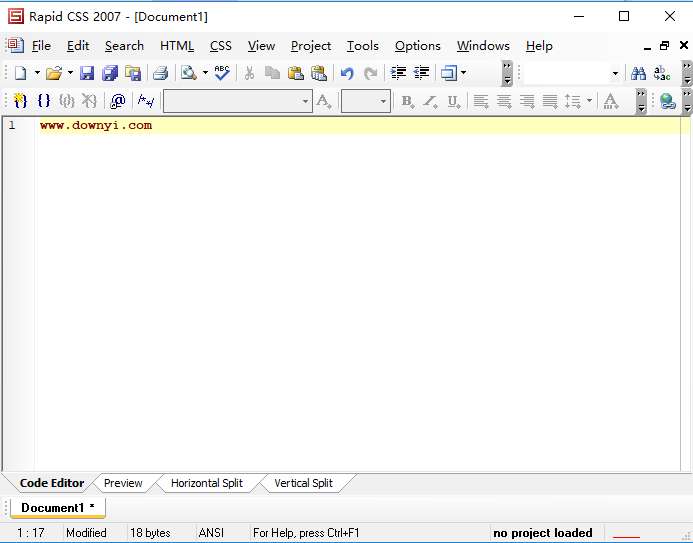Image resolution: width=693 pixels, height=543 pixels.
Task: Open the CSS menu
Action: [221, 46]
